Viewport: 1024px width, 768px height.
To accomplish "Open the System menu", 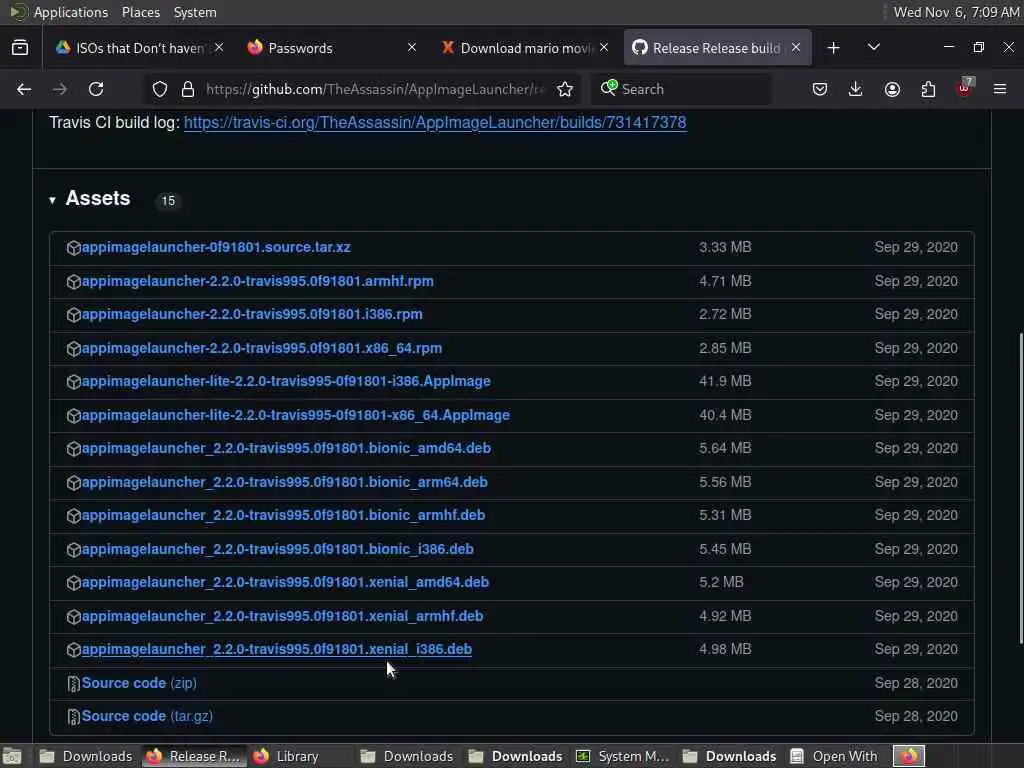I will tap(195, 12).
